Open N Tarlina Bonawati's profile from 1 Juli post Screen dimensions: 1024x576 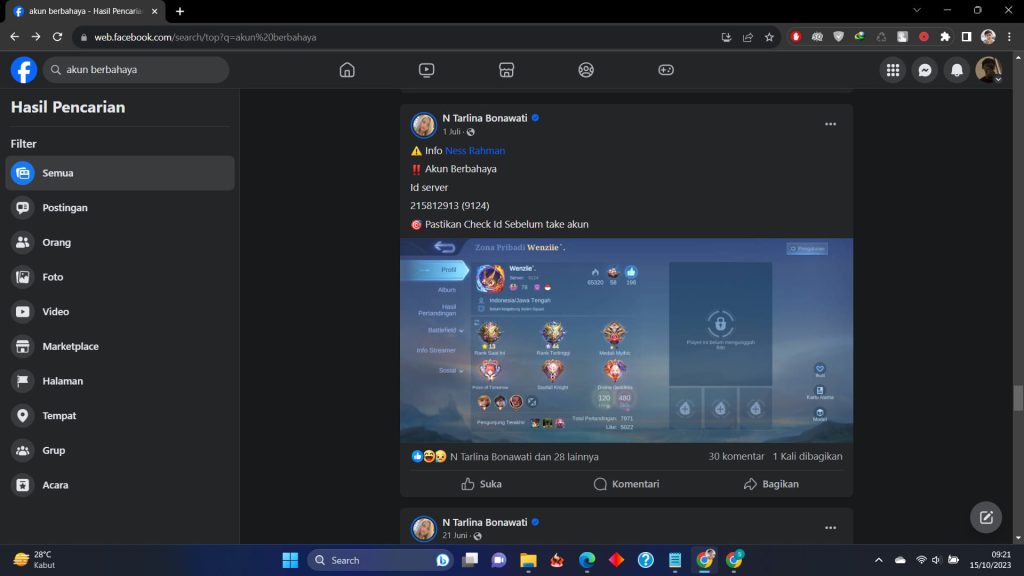pyautogui.click(x=485, y=118)
